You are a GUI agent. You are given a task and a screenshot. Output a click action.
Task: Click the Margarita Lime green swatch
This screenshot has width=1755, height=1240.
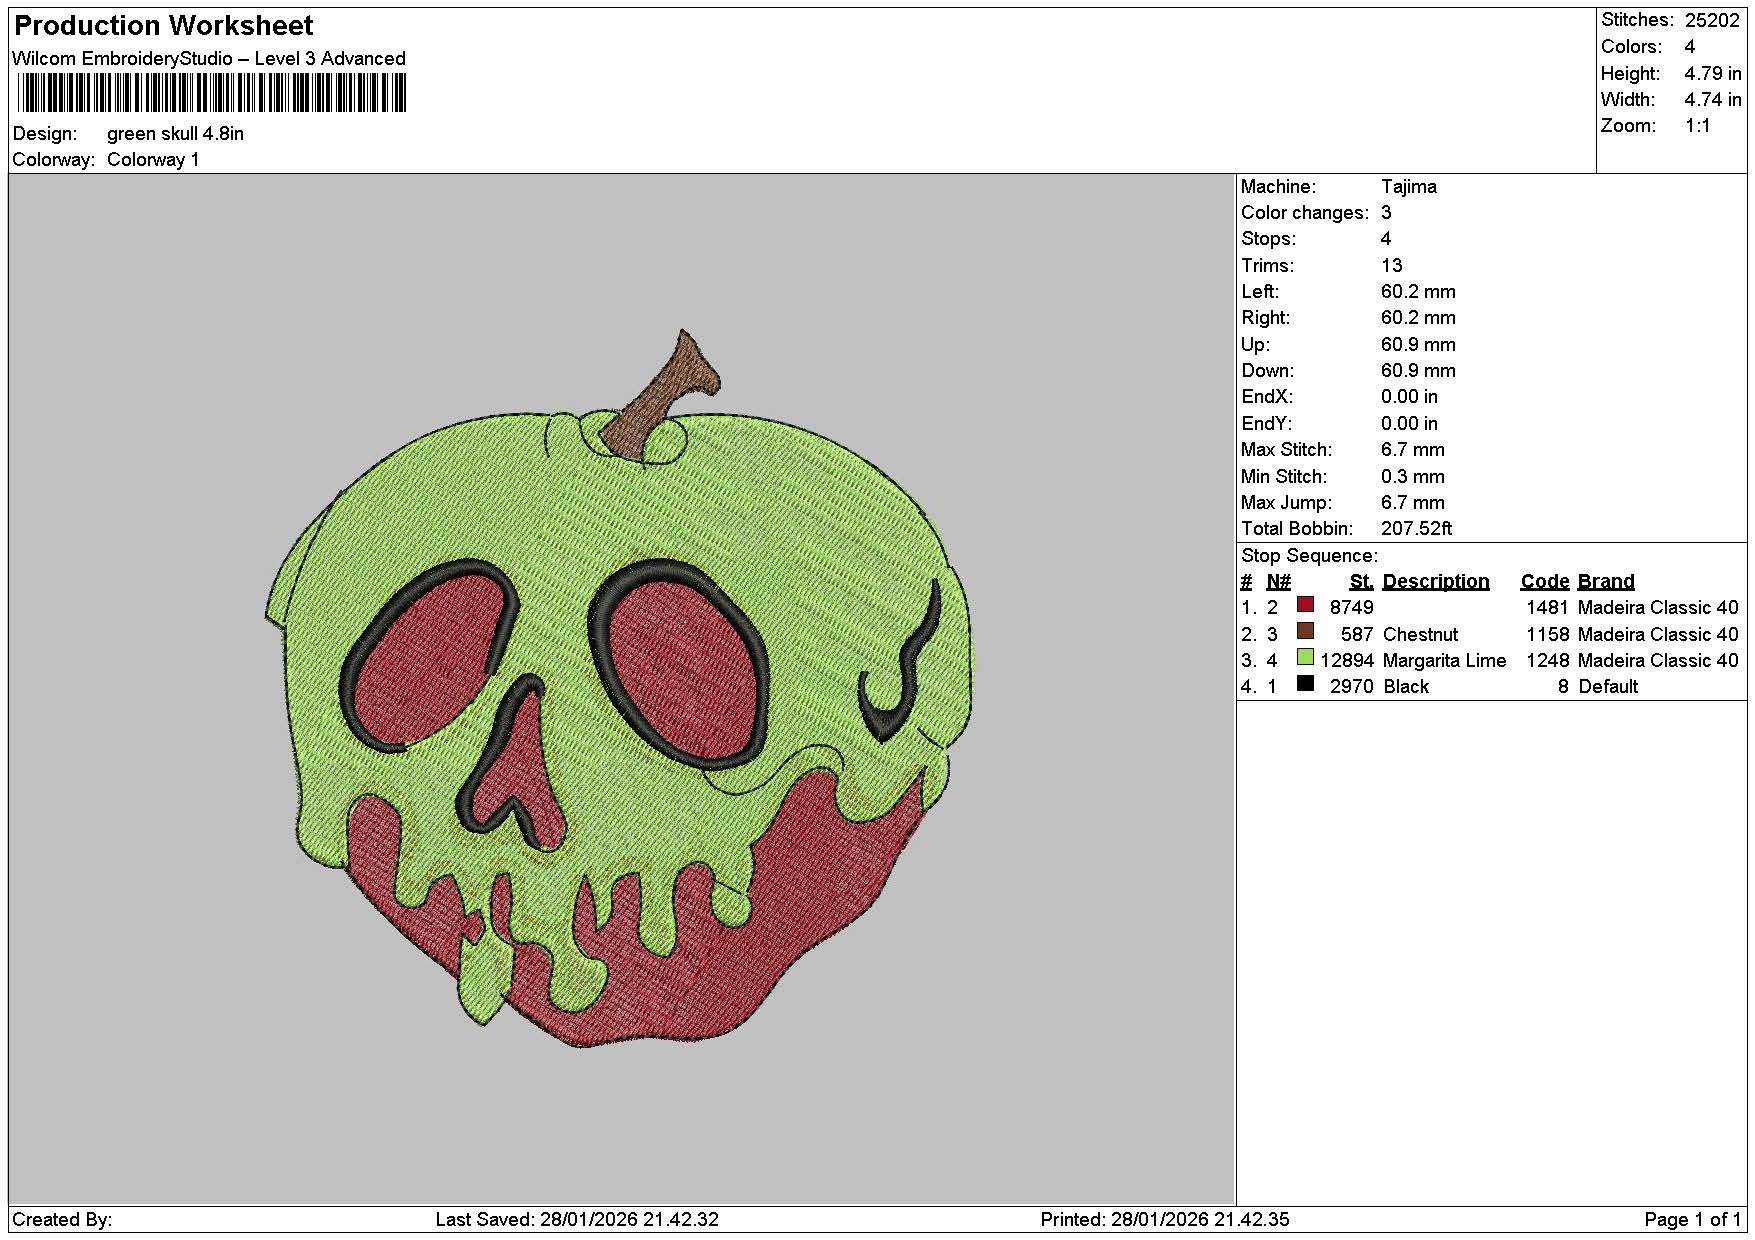pos(1305,657)
